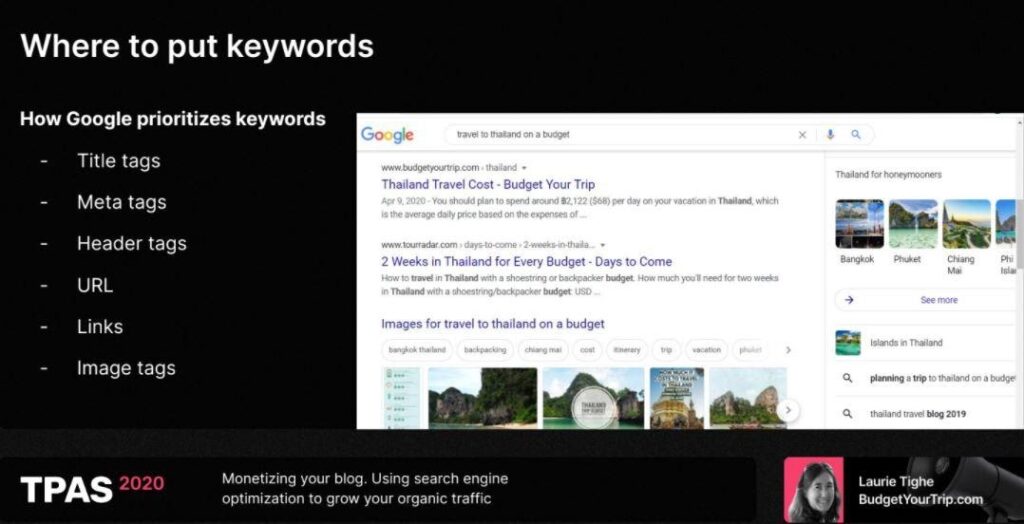Open 'Thailand Travel Cost - Budget Your Trip' result

pos(487,184)
